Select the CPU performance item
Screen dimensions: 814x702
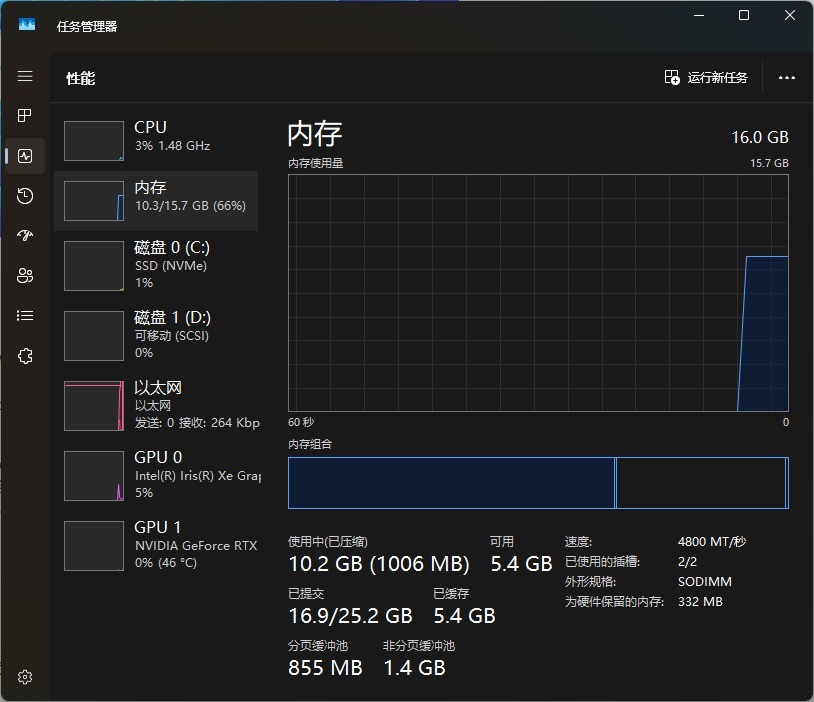156,141
